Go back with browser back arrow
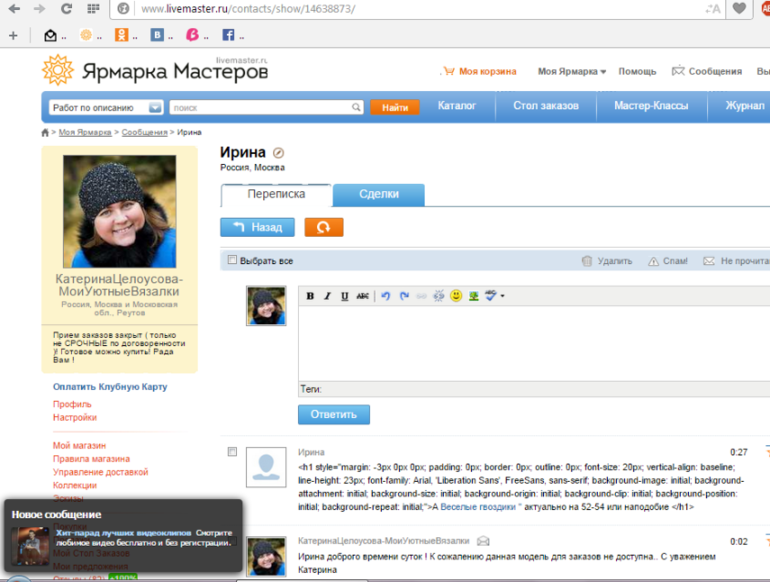770x582 pixels. click(14, 9)
